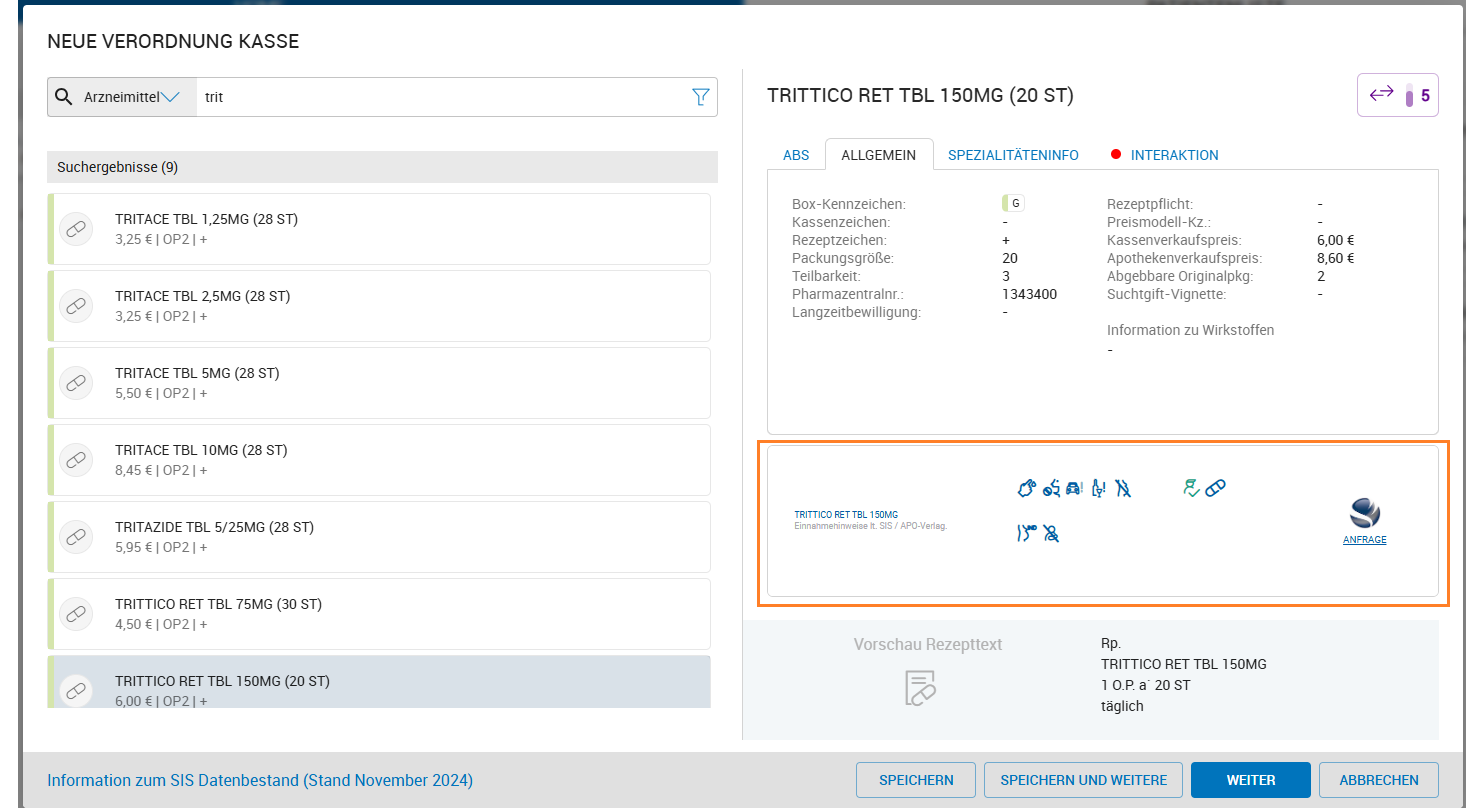The width and height of the screenshot is (1473, 808).
Task: Click the green patient checkmark icon
Action: pos(1190,488)
